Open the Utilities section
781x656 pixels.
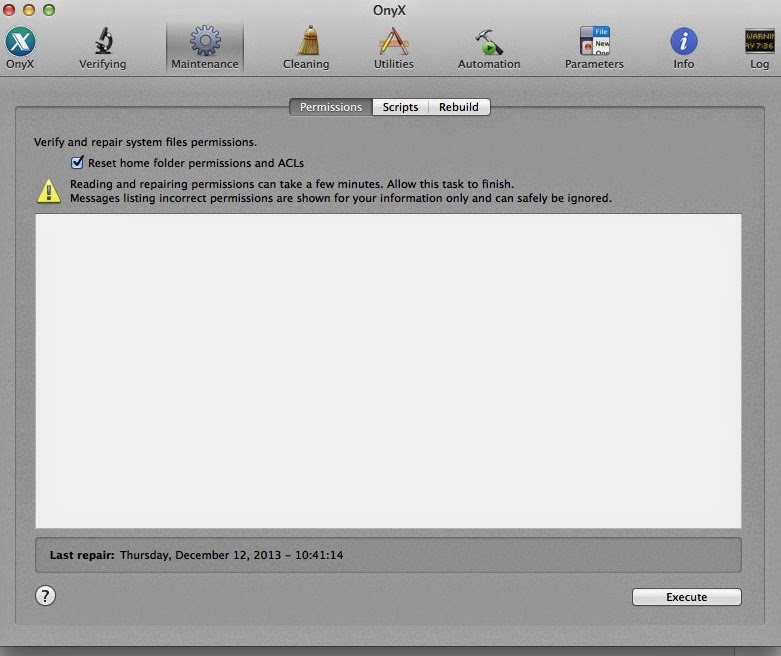tap(393, 48)
